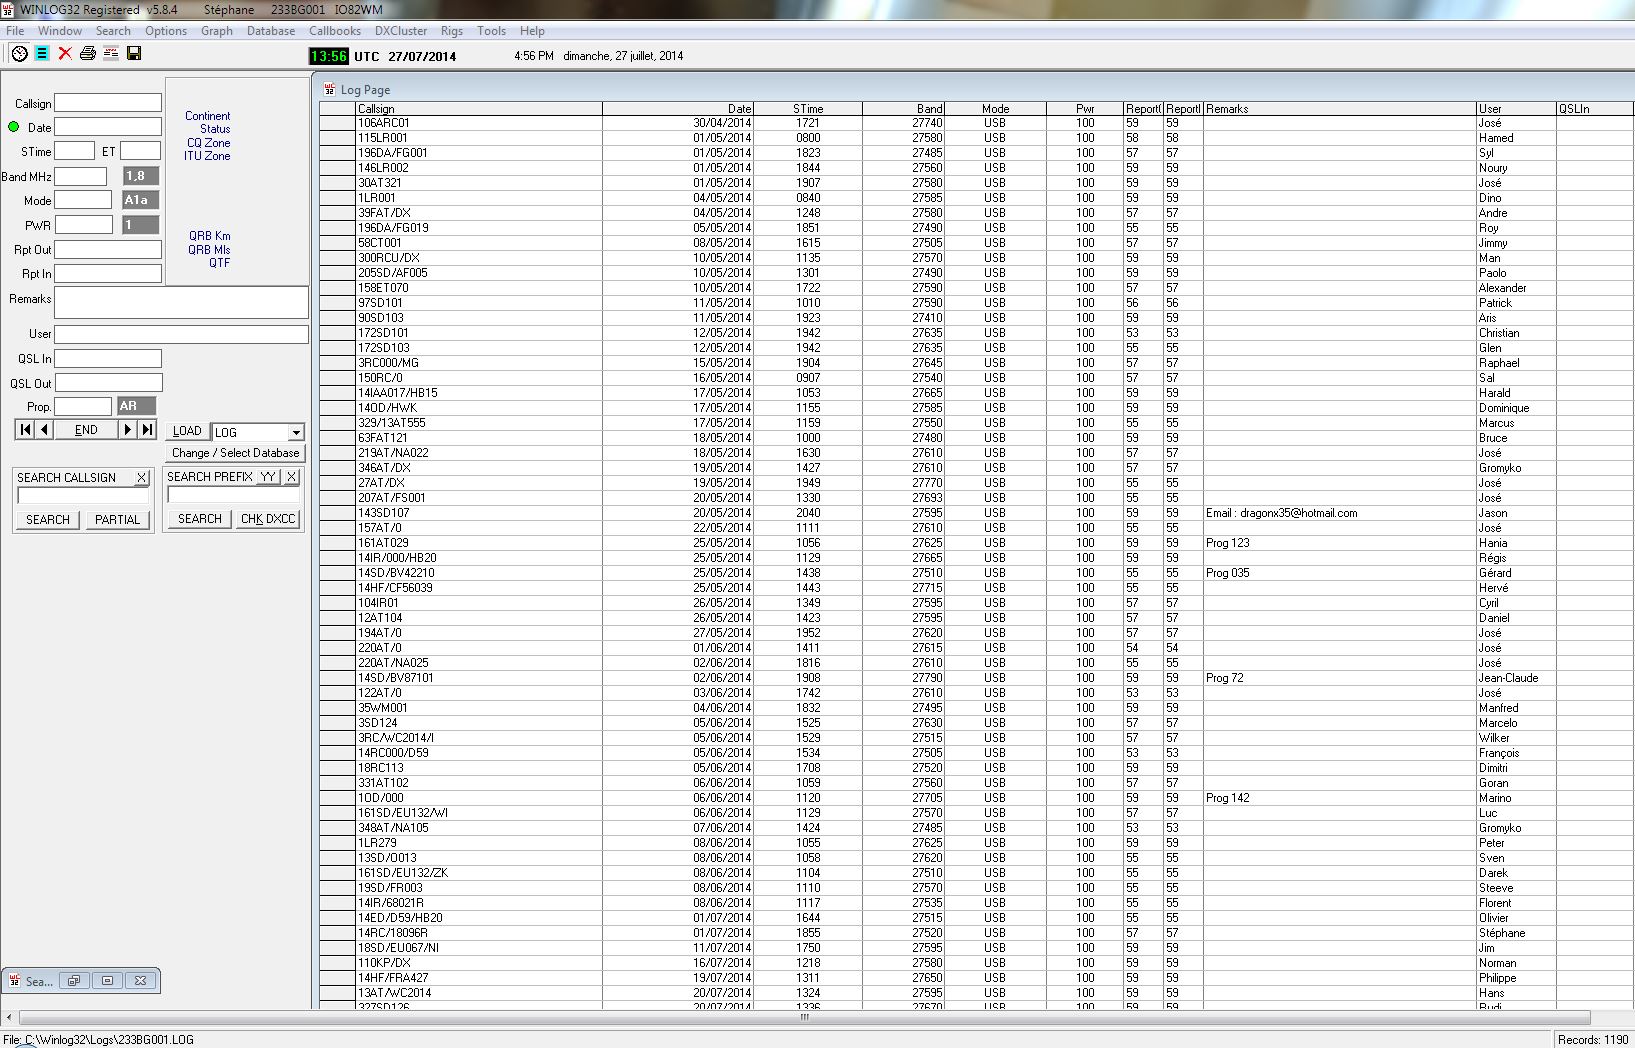Image resolution: width=1635 pixels, height=1048 pixels.
Task: Click the Callsign column header
Action: coord(479,109)
